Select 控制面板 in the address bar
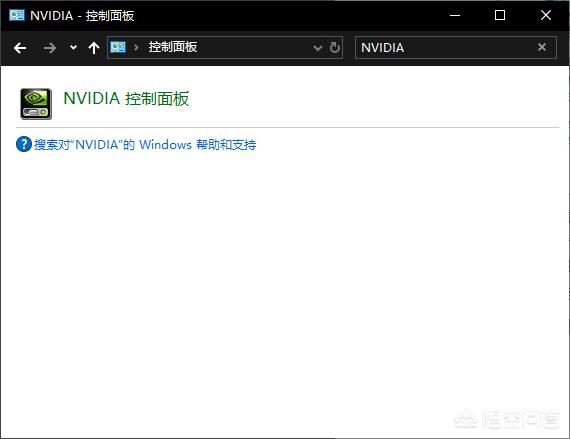This screenshot has height=439, width=570. click(173, 47)
